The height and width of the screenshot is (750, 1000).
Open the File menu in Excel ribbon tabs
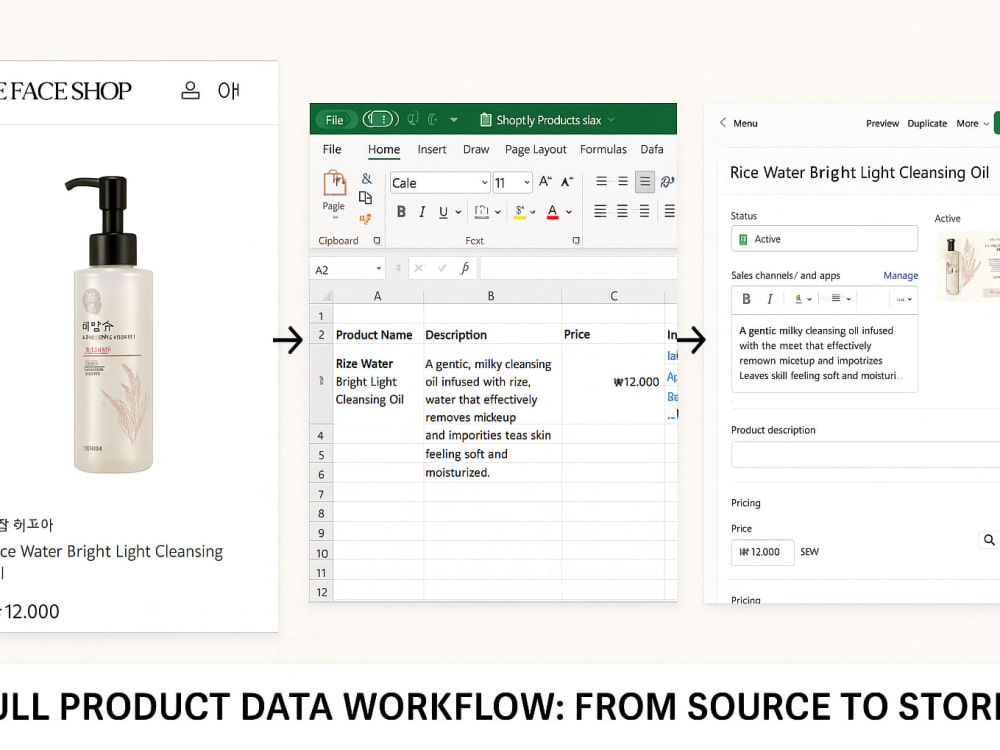pos(332,149)
